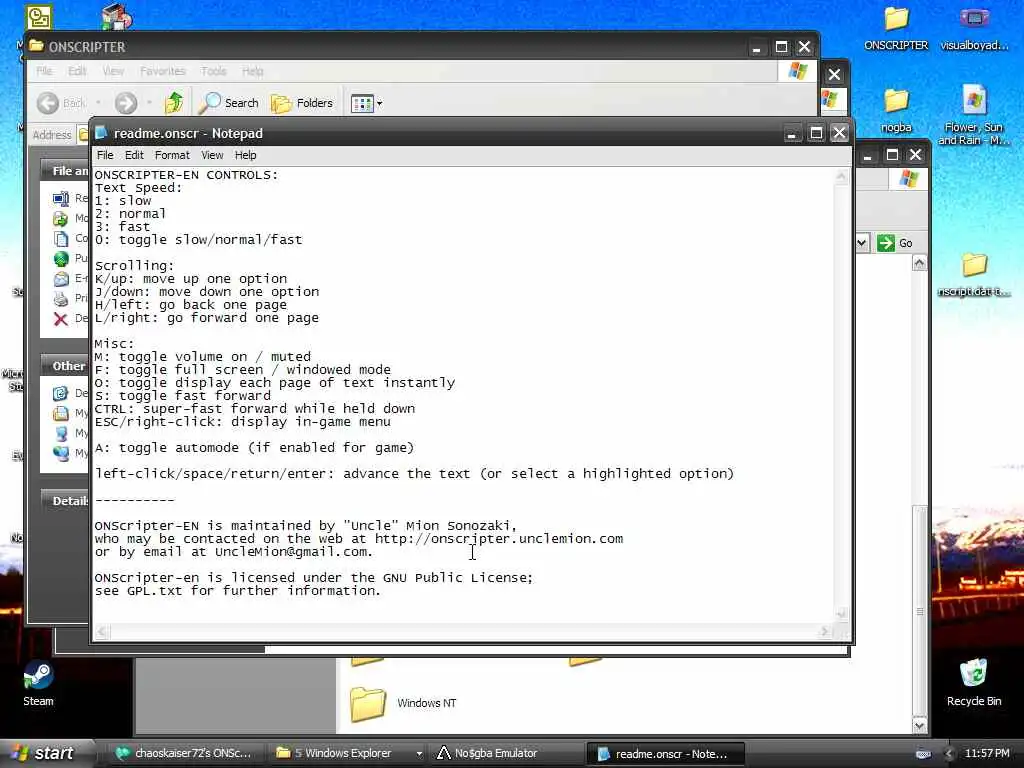The image size is (1024, 768).
Task: Click the 'see GPL.txt for further information' line
Action: 237,591
